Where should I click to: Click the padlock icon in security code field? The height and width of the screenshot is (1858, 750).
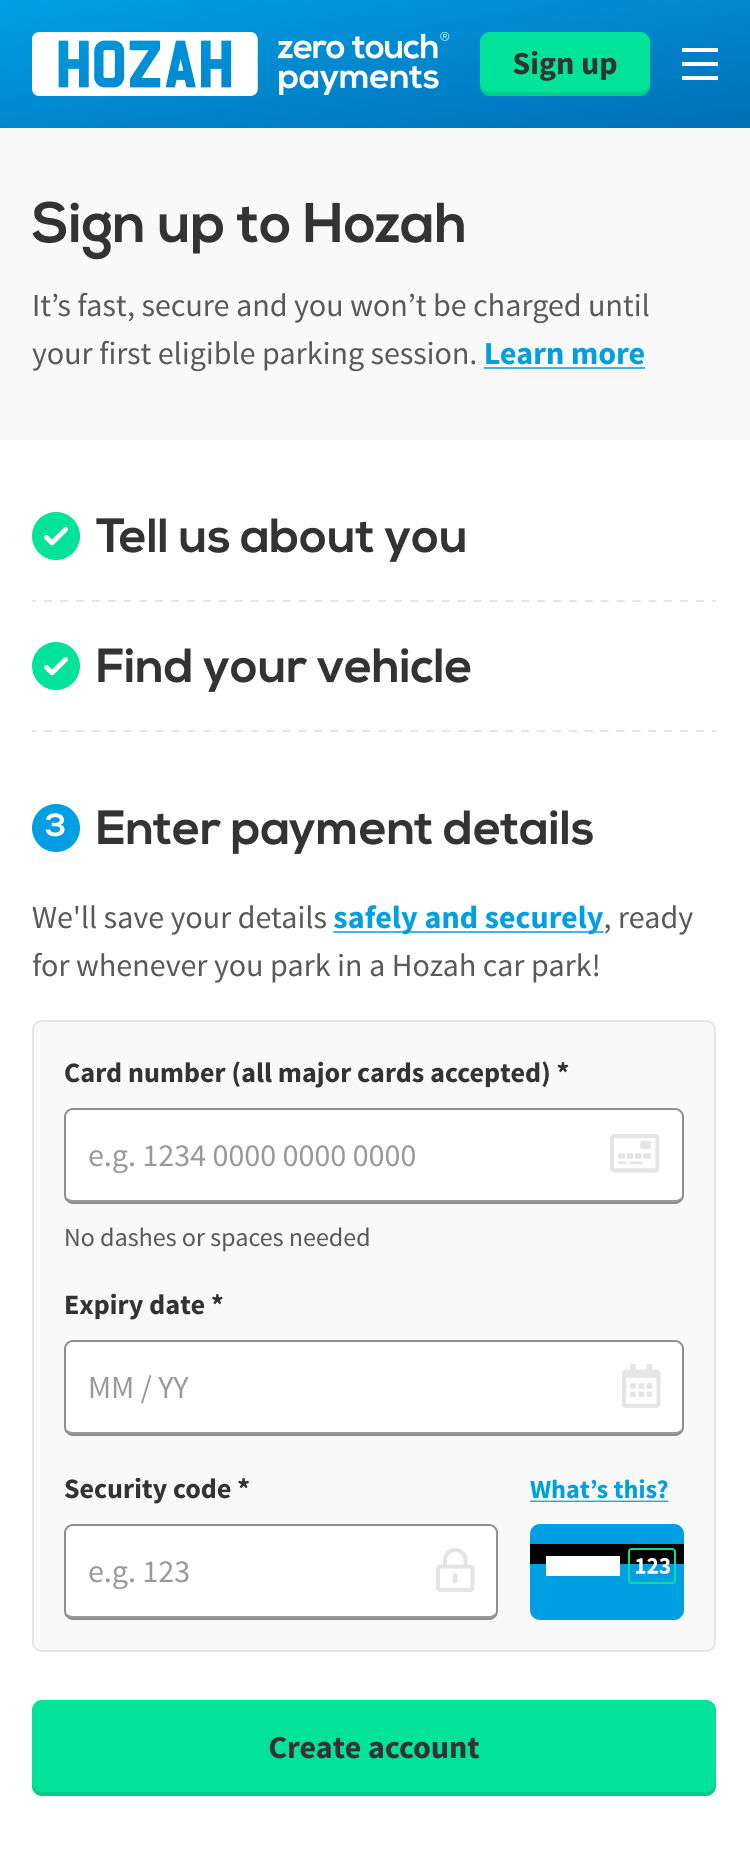click(455, 1571)
